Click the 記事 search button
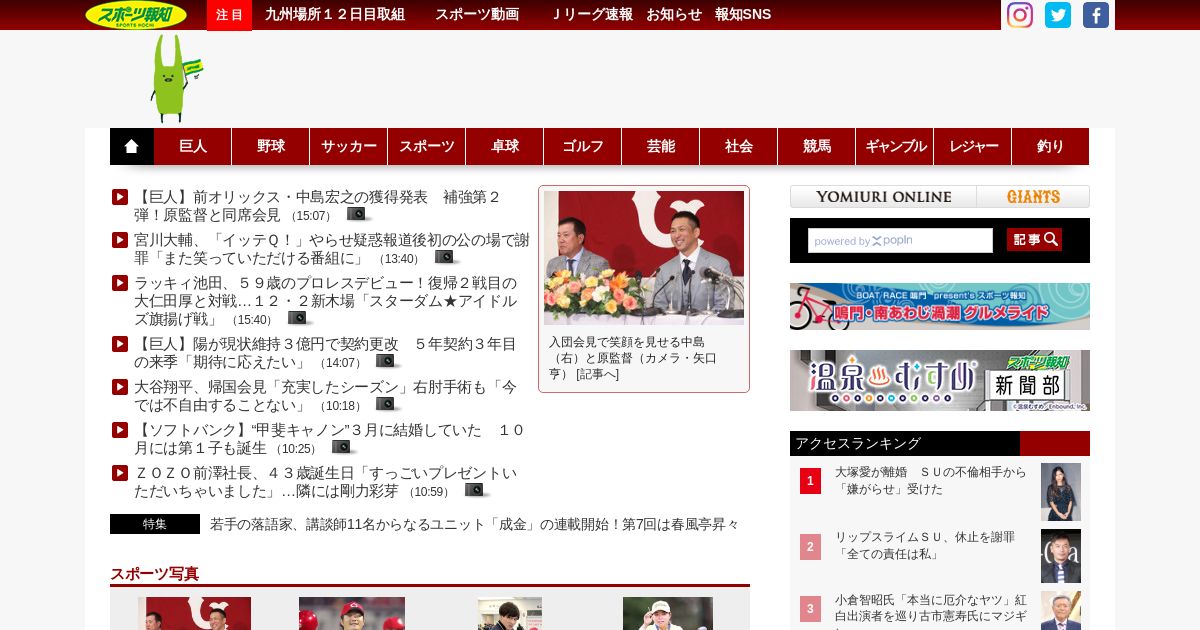1200x630 pixels. coord(1034,240)
